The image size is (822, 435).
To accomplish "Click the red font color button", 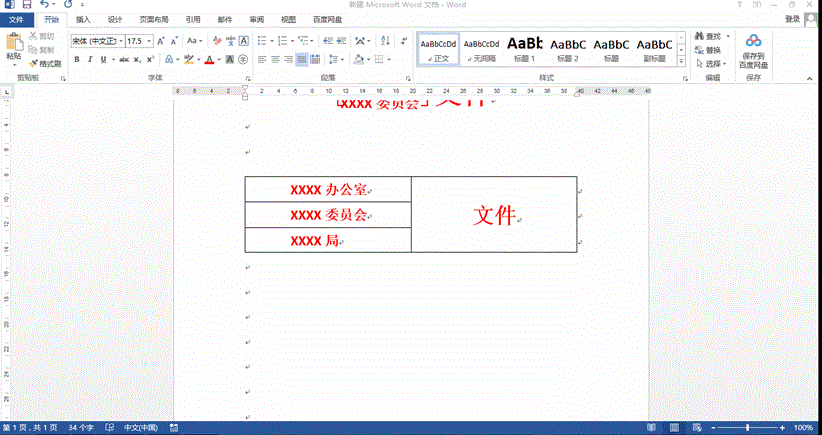I will (x=208, y=60).
